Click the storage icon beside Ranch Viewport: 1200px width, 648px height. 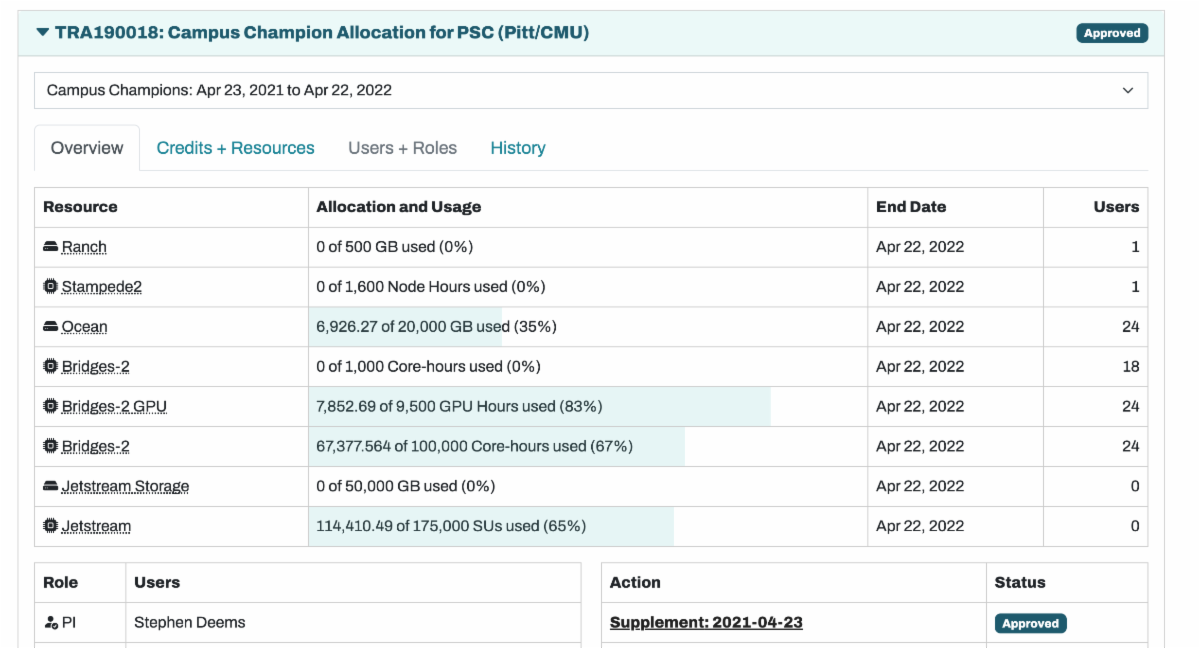click(x=51, y=247)
